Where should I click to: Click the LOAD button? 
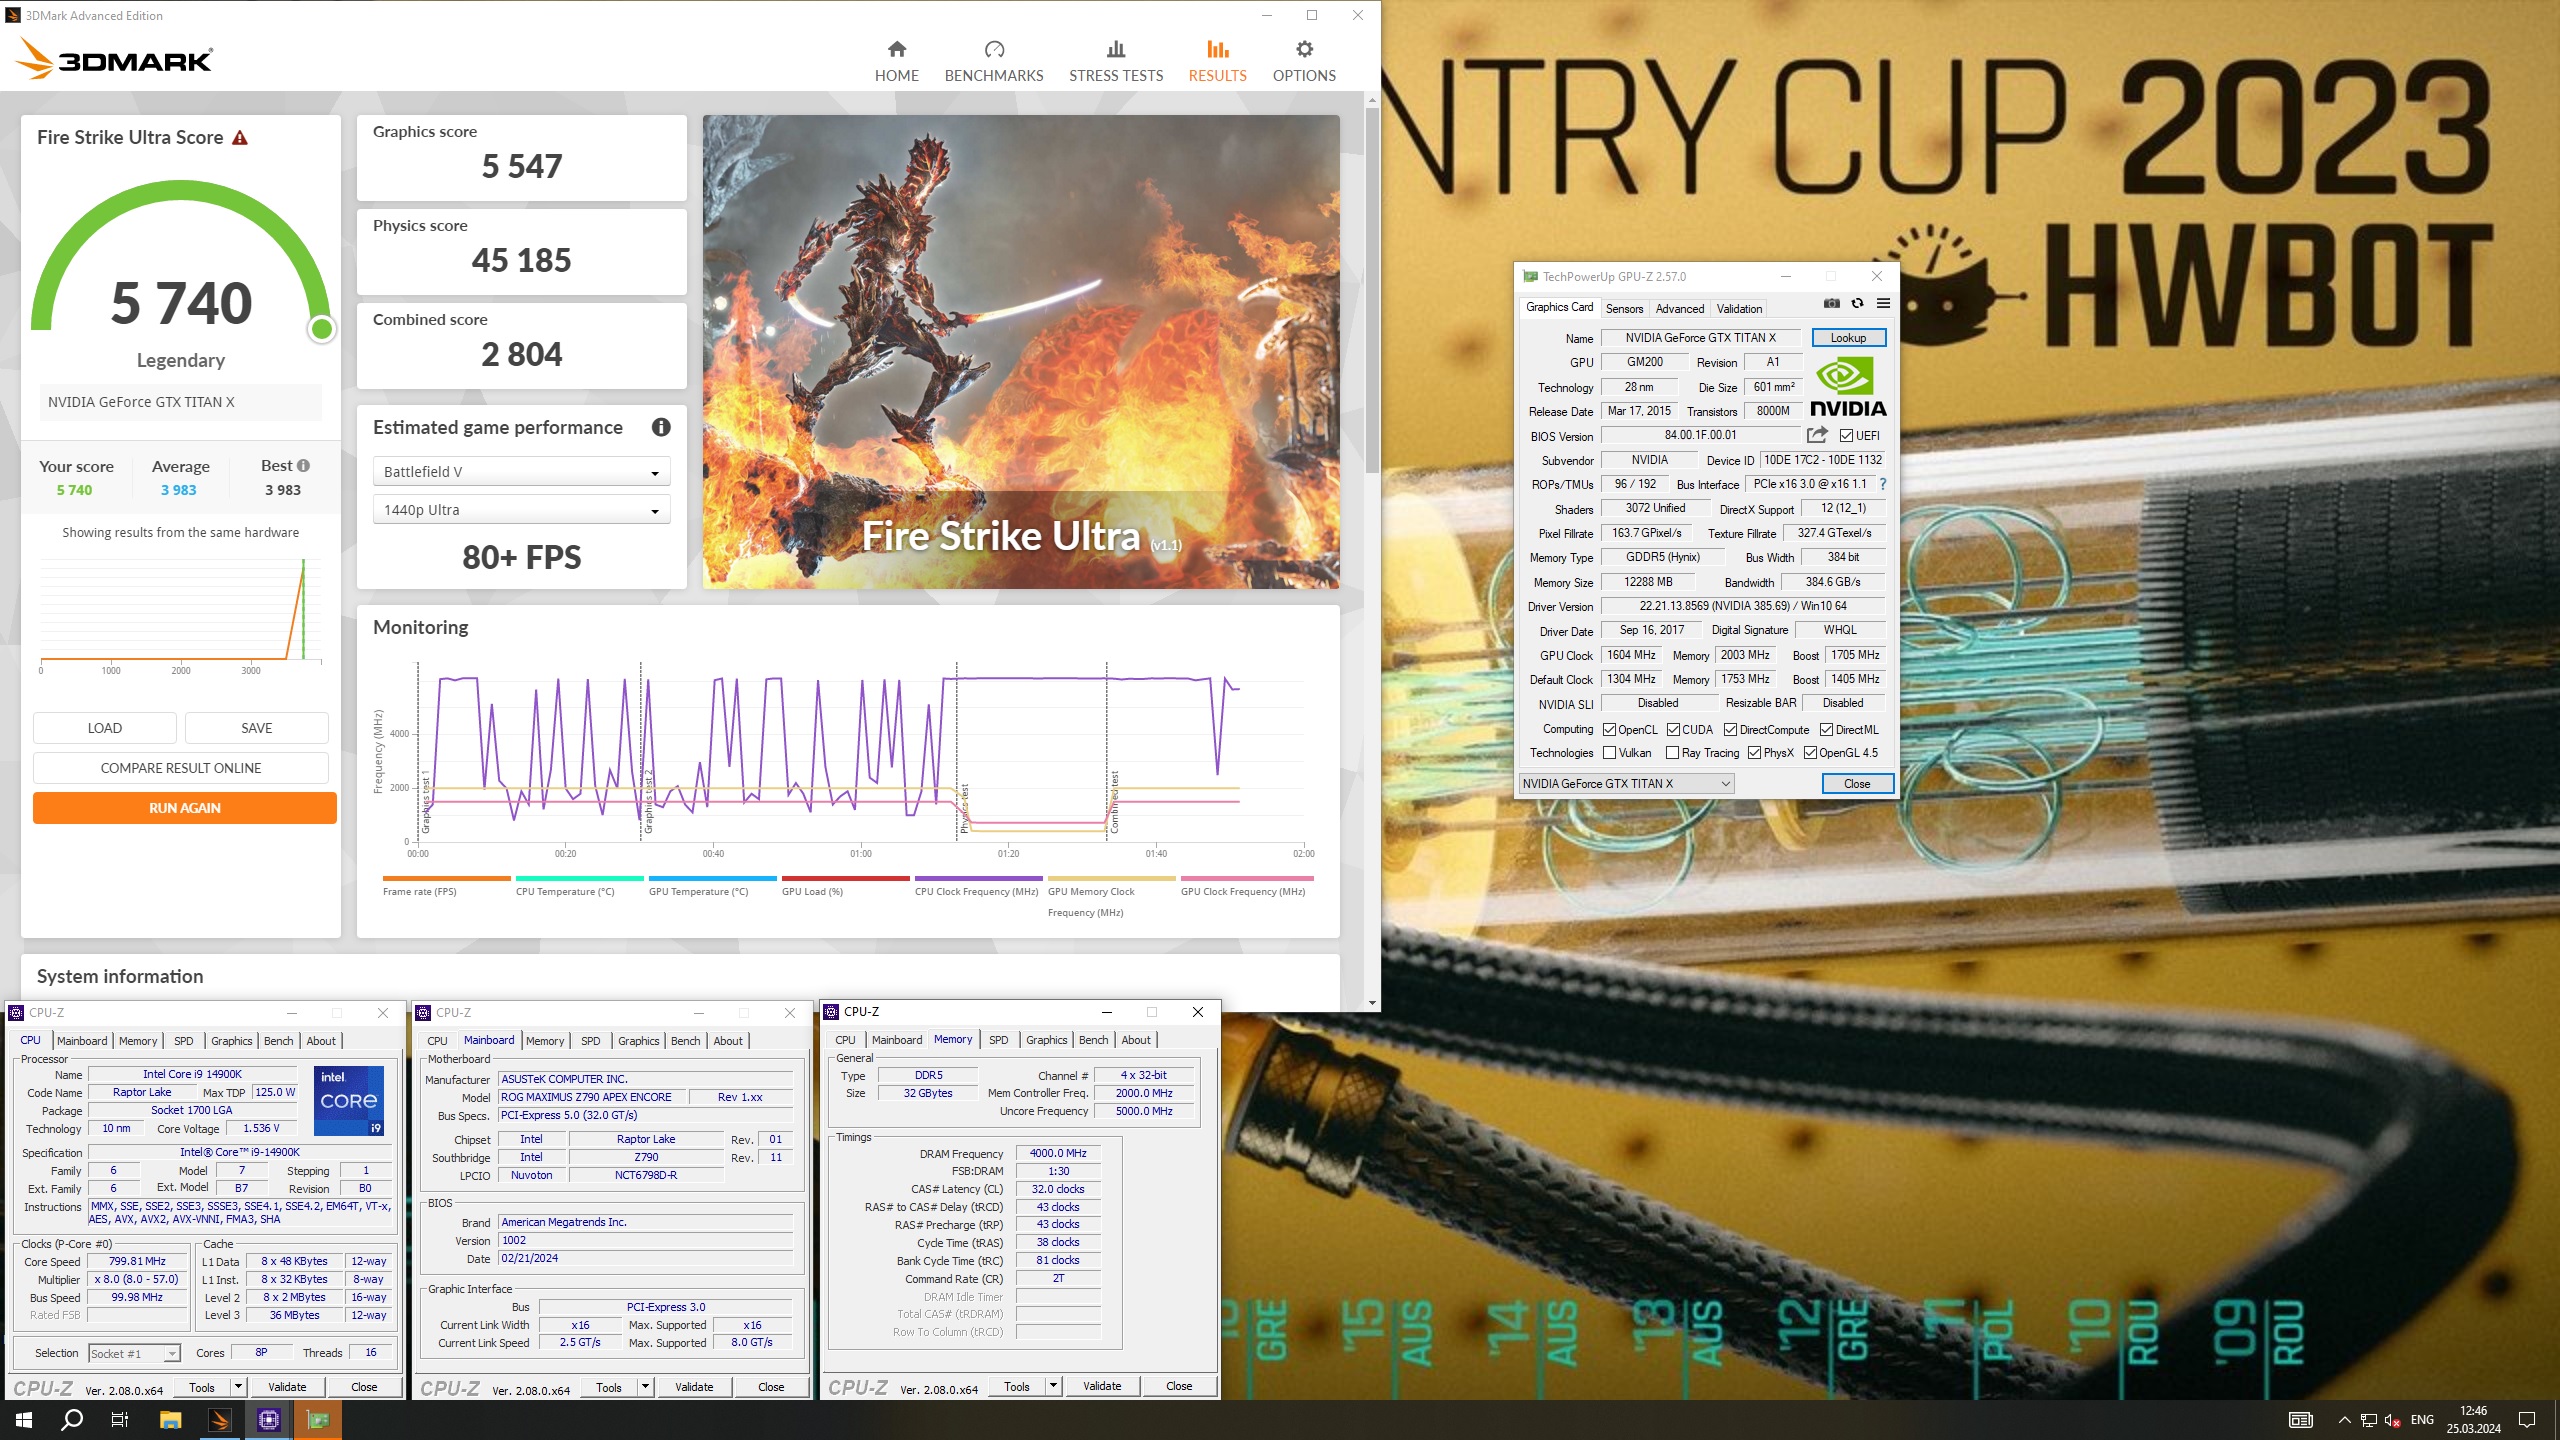click(x=105, y=728)
